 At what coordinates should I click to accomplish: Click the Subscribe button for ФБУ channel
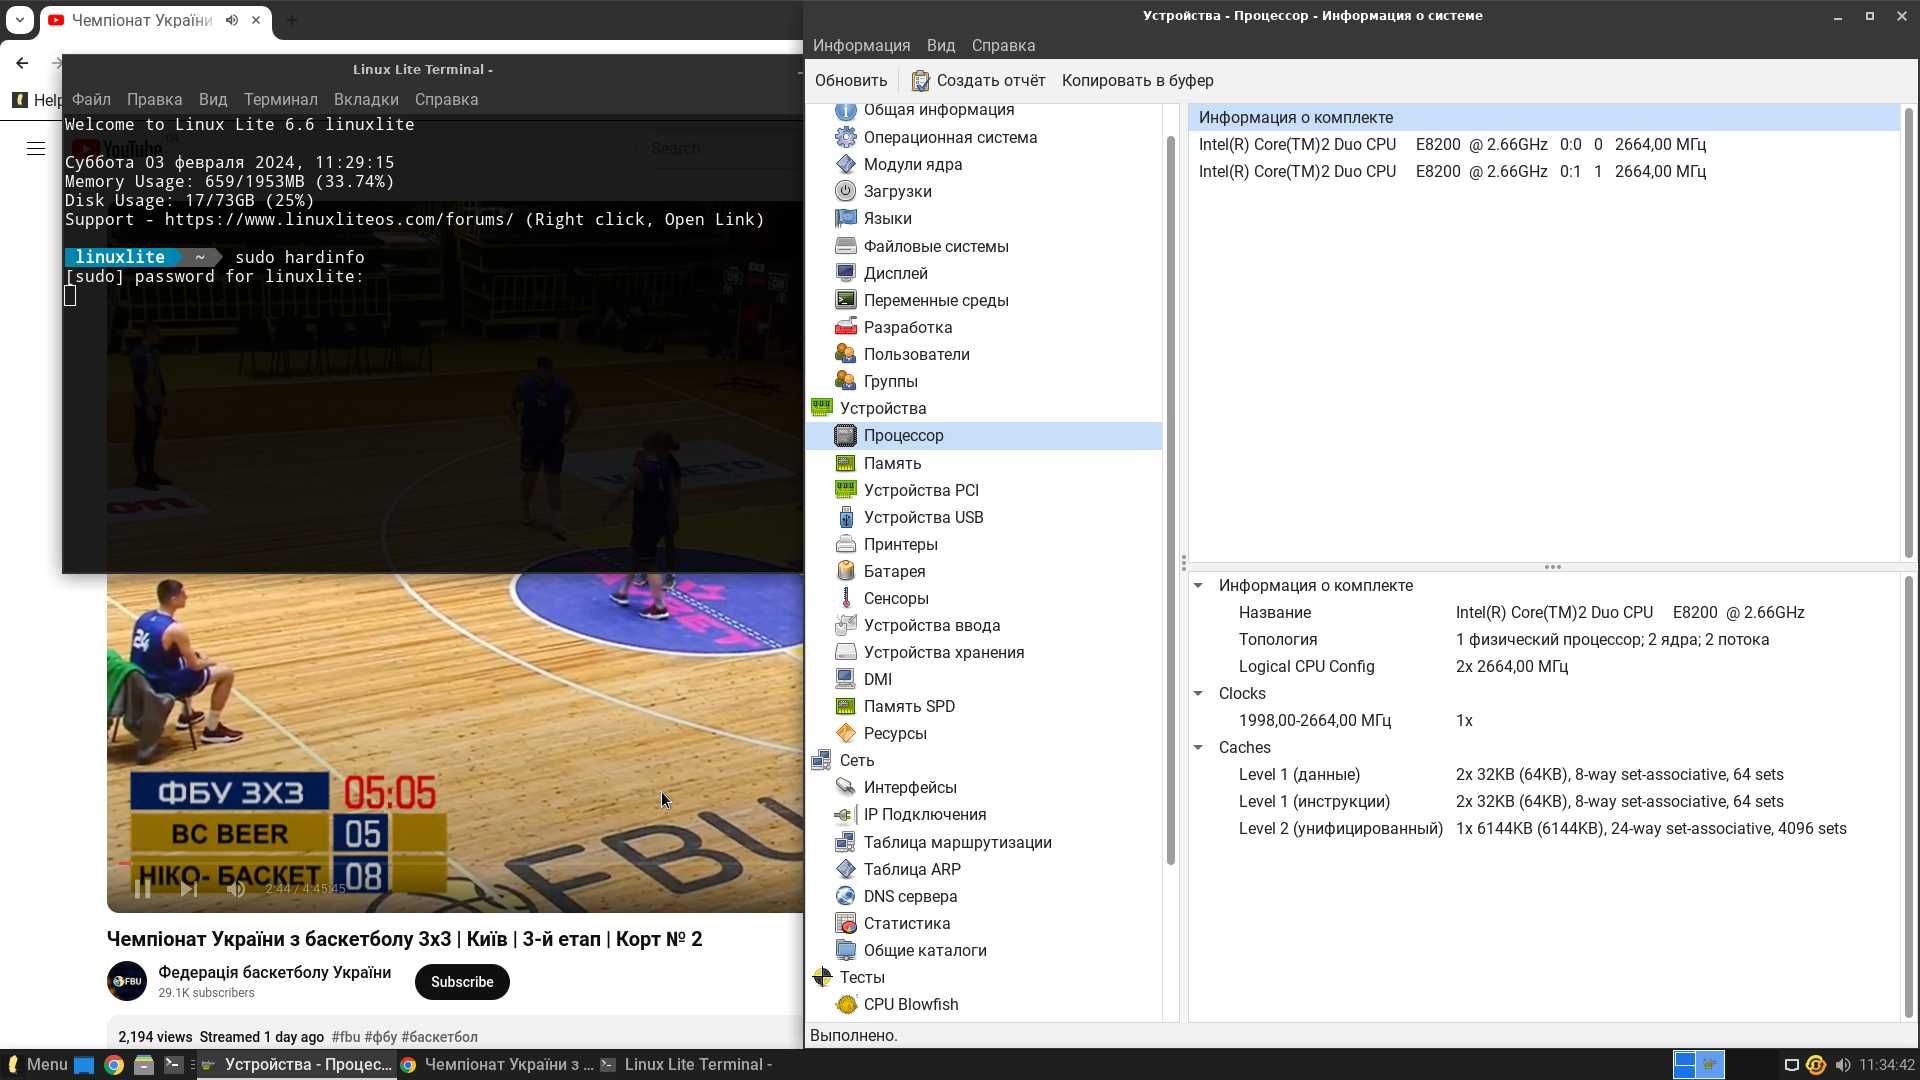(x=462, y=981)
